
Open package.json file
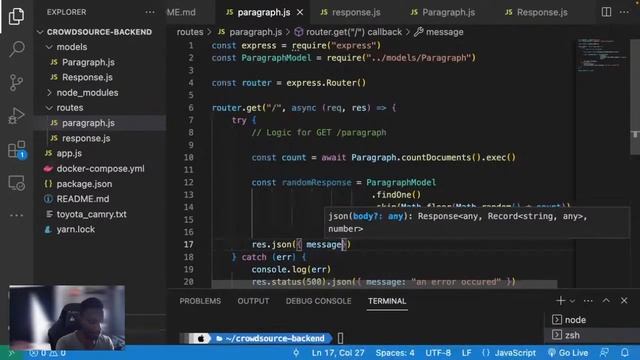[84, 184]
